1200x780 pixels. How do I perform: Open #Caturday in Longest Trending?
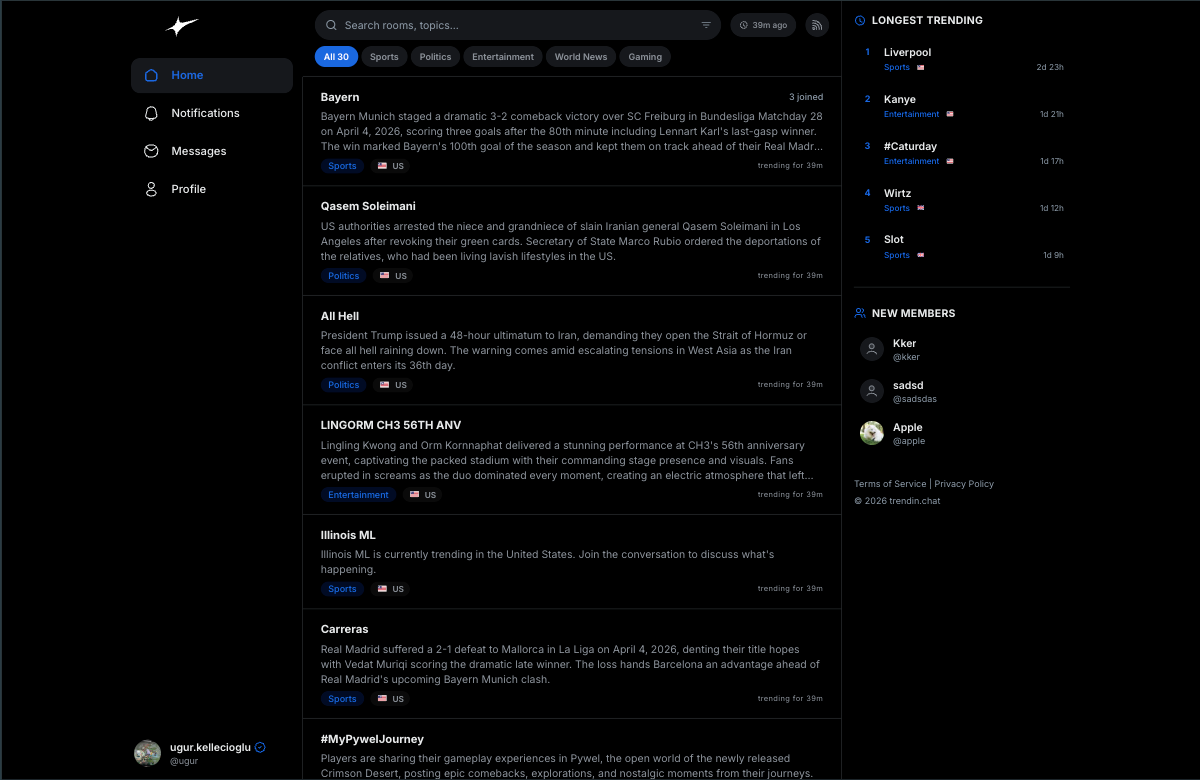click(x=910, y=146)
